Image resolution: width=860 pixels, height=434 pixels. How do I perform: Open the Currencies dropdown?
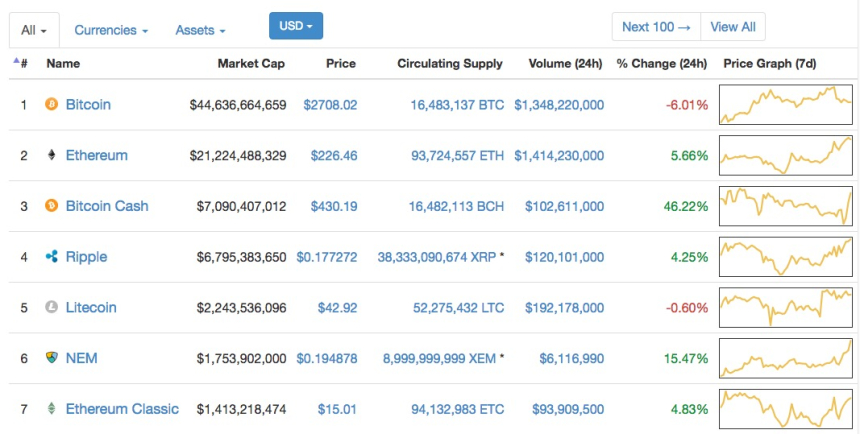pos(111,30)
